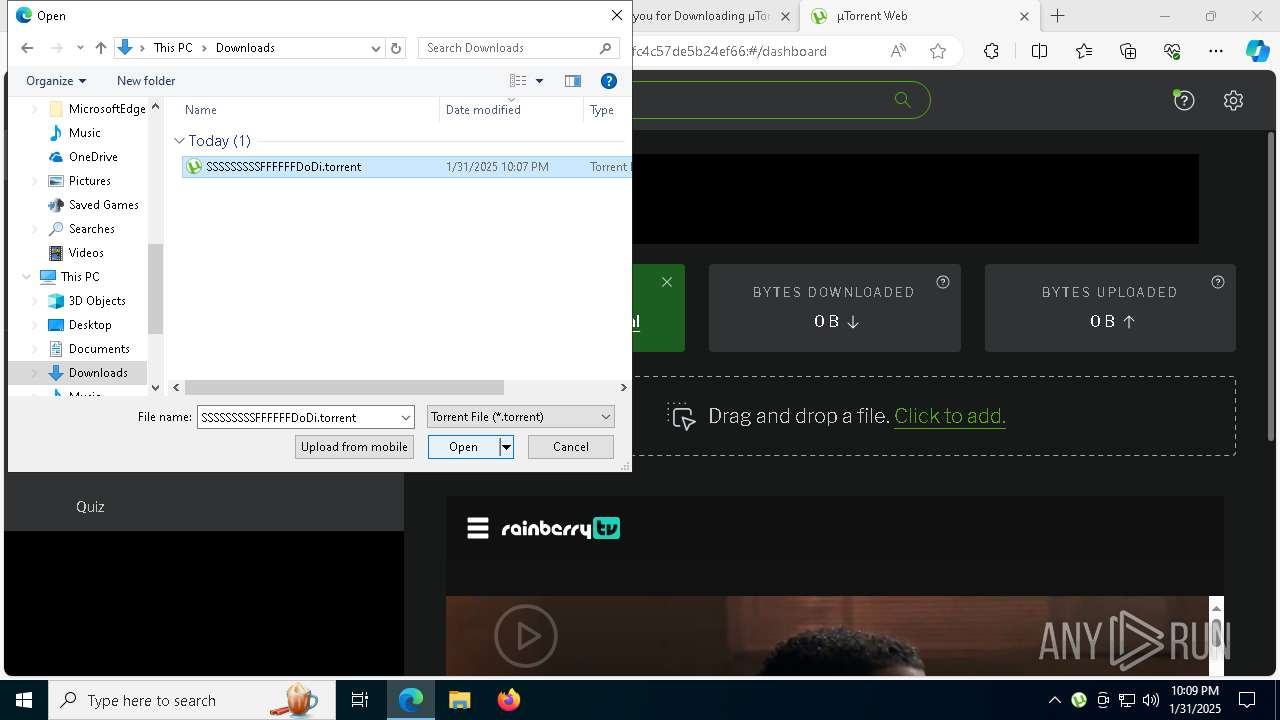Open the view options icon
Screen dimensions: 1280x720
[x=518, y=81]
